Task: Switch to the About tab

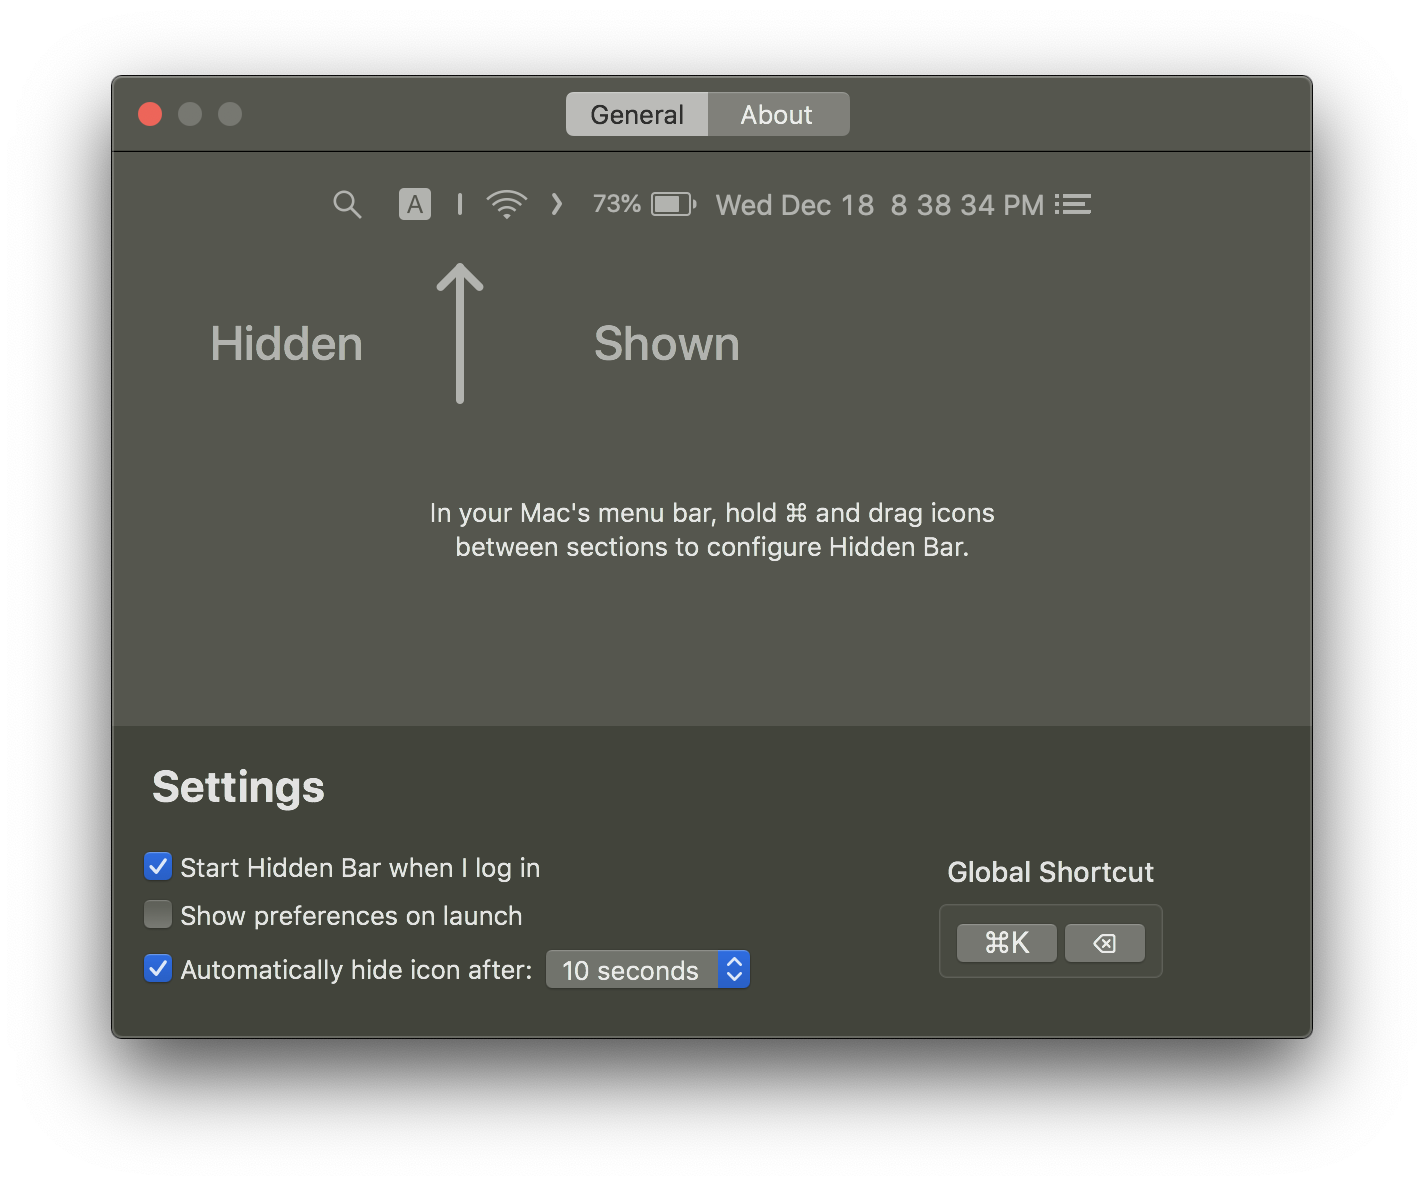Action: pos(777,114)
